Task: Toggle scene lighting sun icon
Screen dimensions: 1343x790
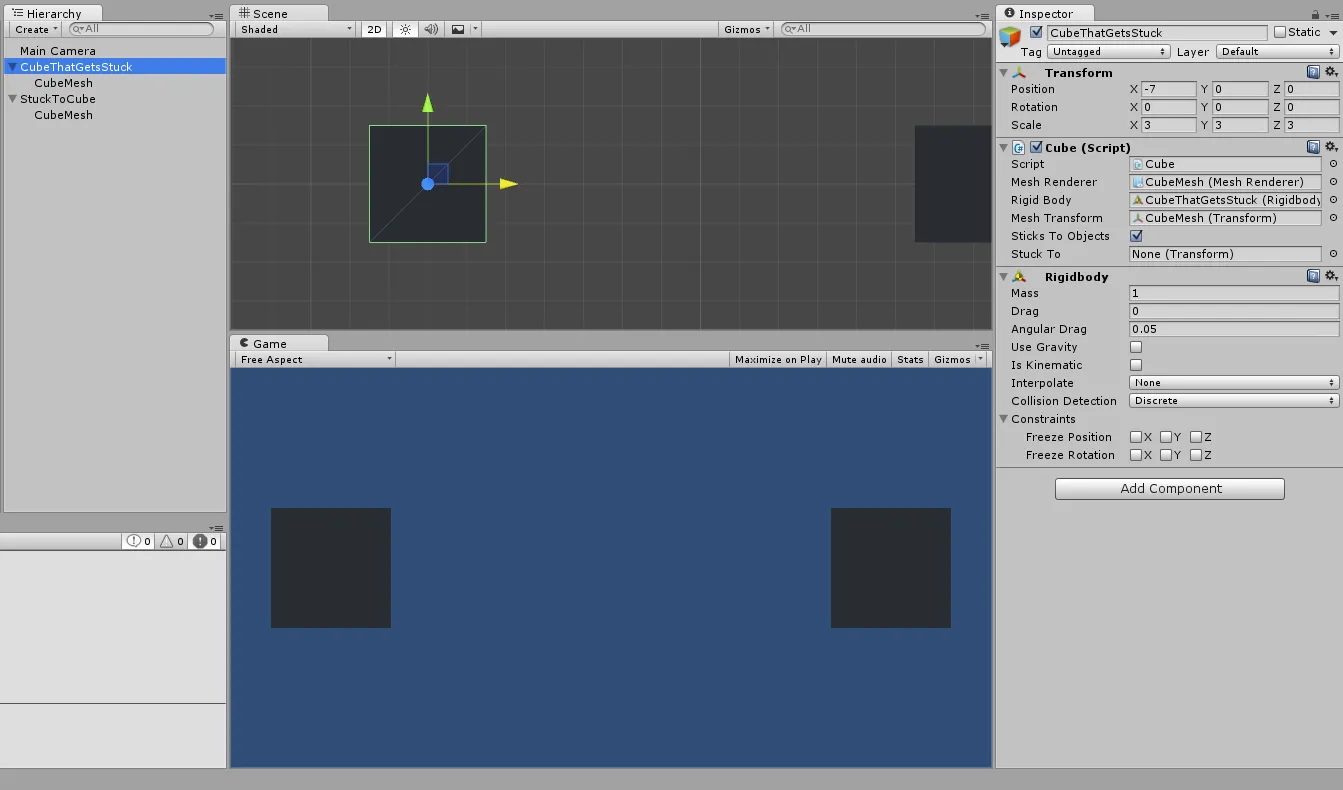Action: (x=405, y=29)
